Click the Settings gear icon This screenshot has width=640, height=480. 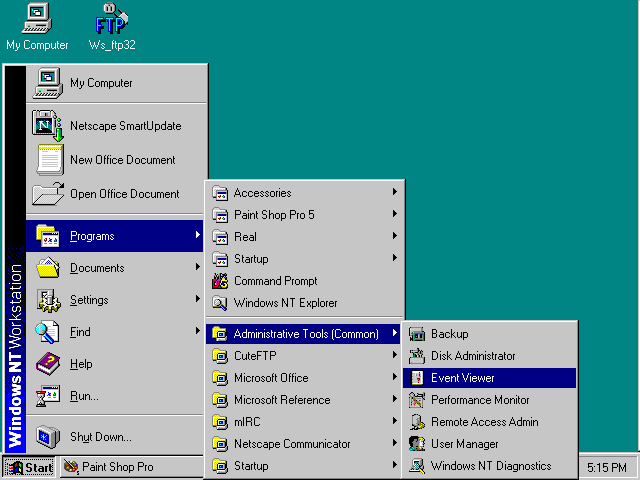(48, 300)
